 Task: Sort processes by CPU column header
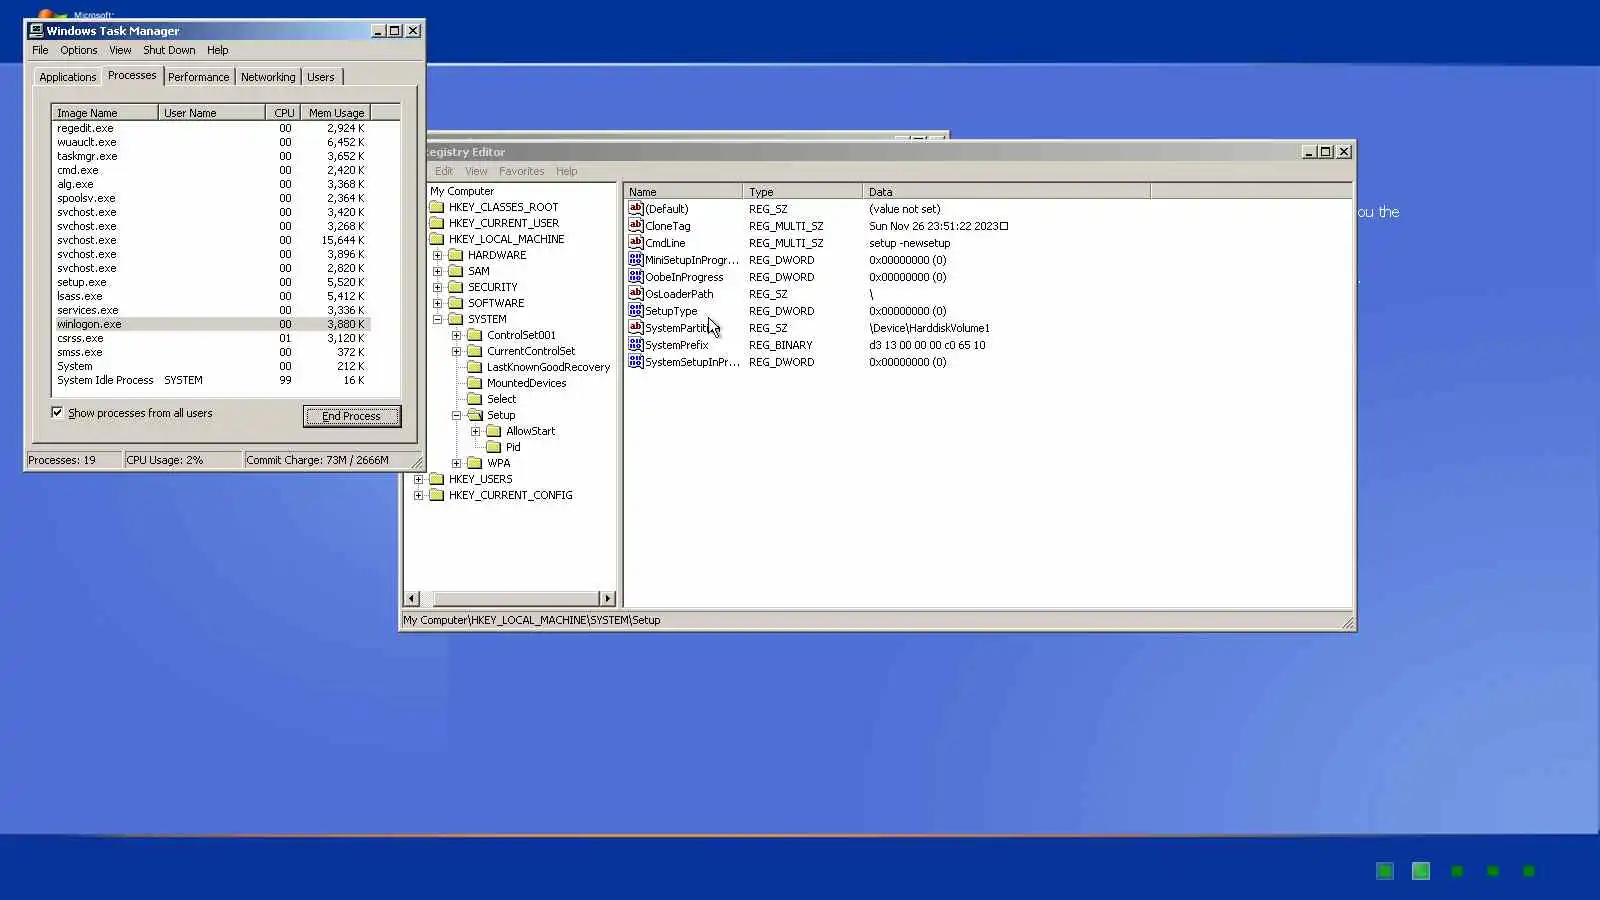click(284, 113)
